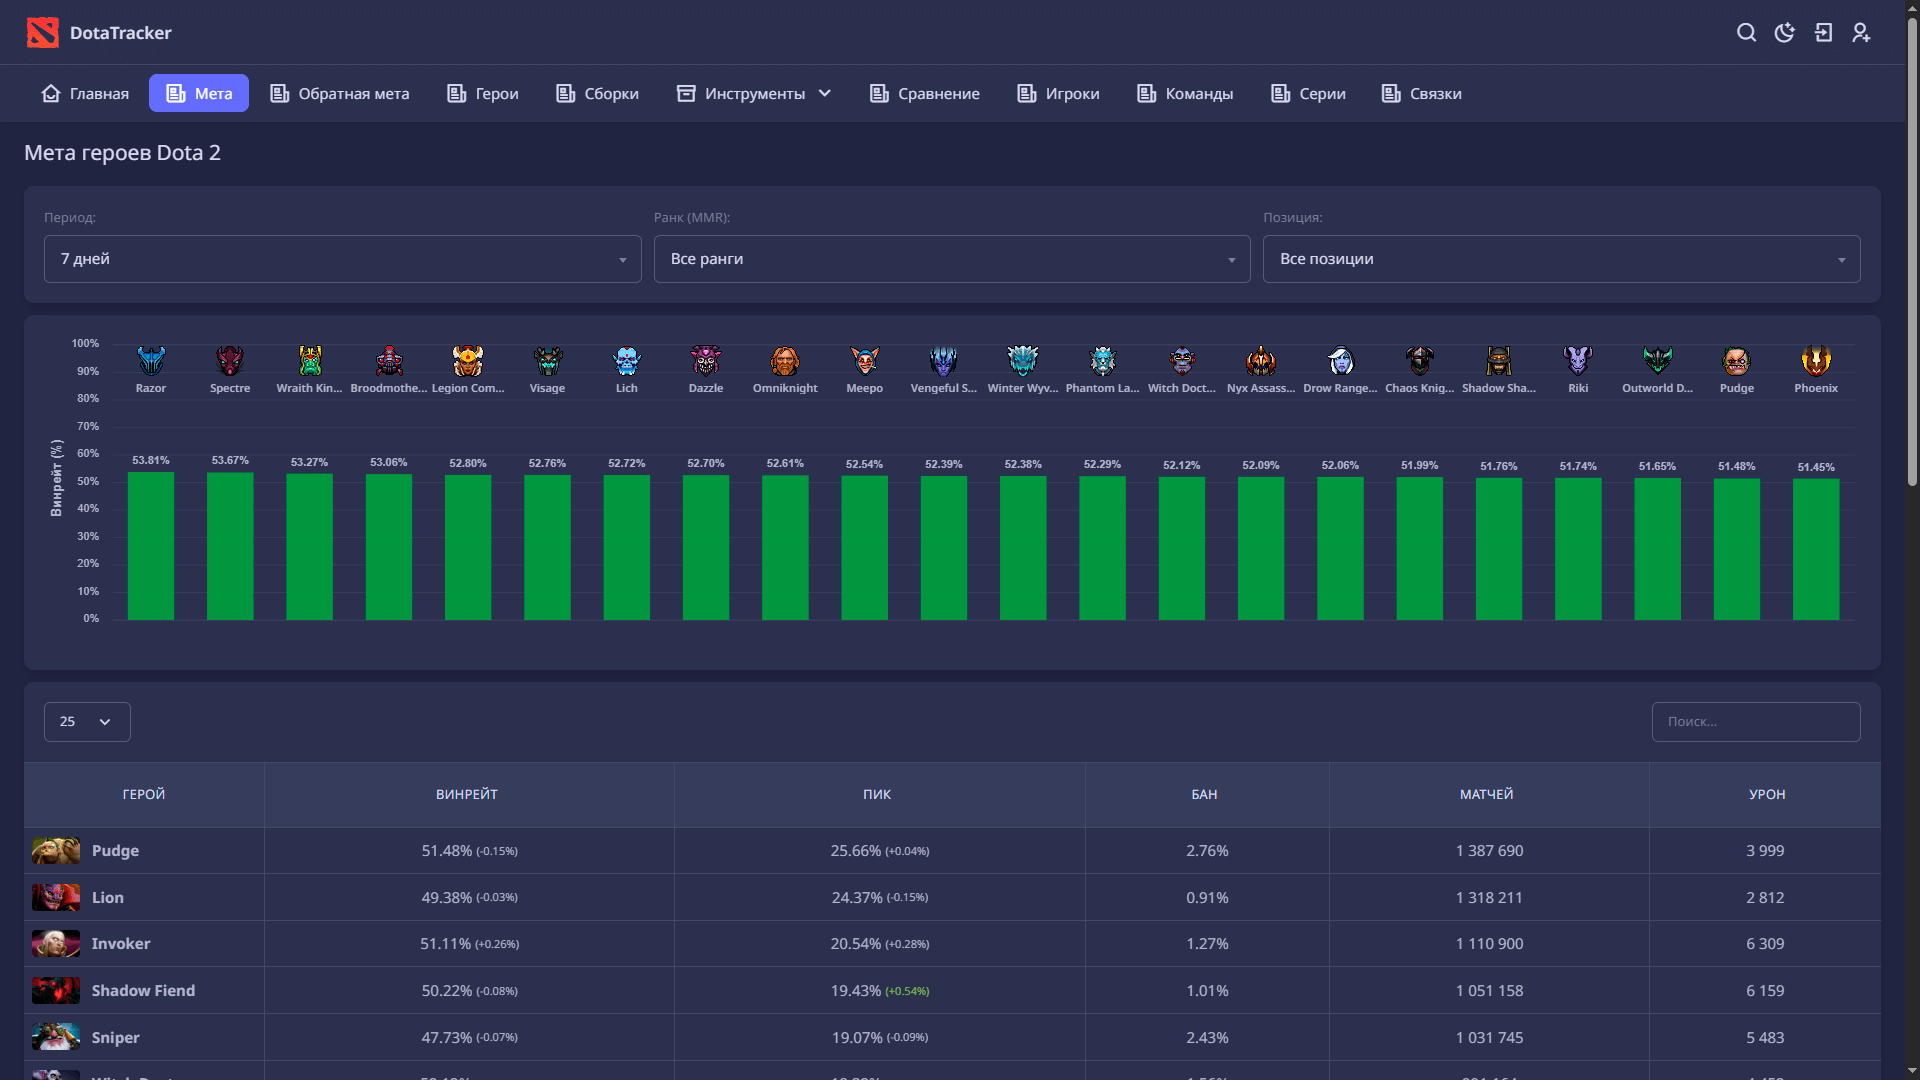
Task: Click the Spectre green winrate bar
Action: (230, 546)
